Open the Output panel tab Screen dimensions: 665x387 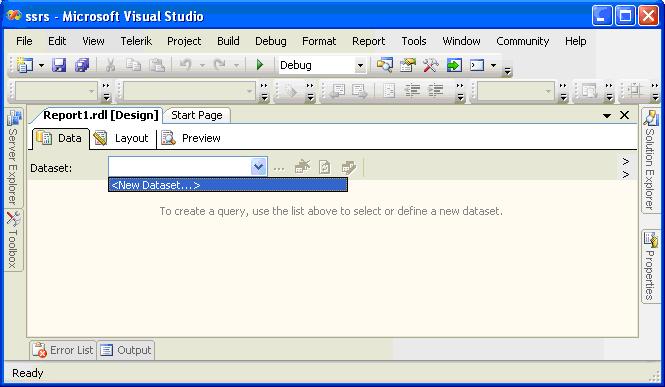point(126,350)
